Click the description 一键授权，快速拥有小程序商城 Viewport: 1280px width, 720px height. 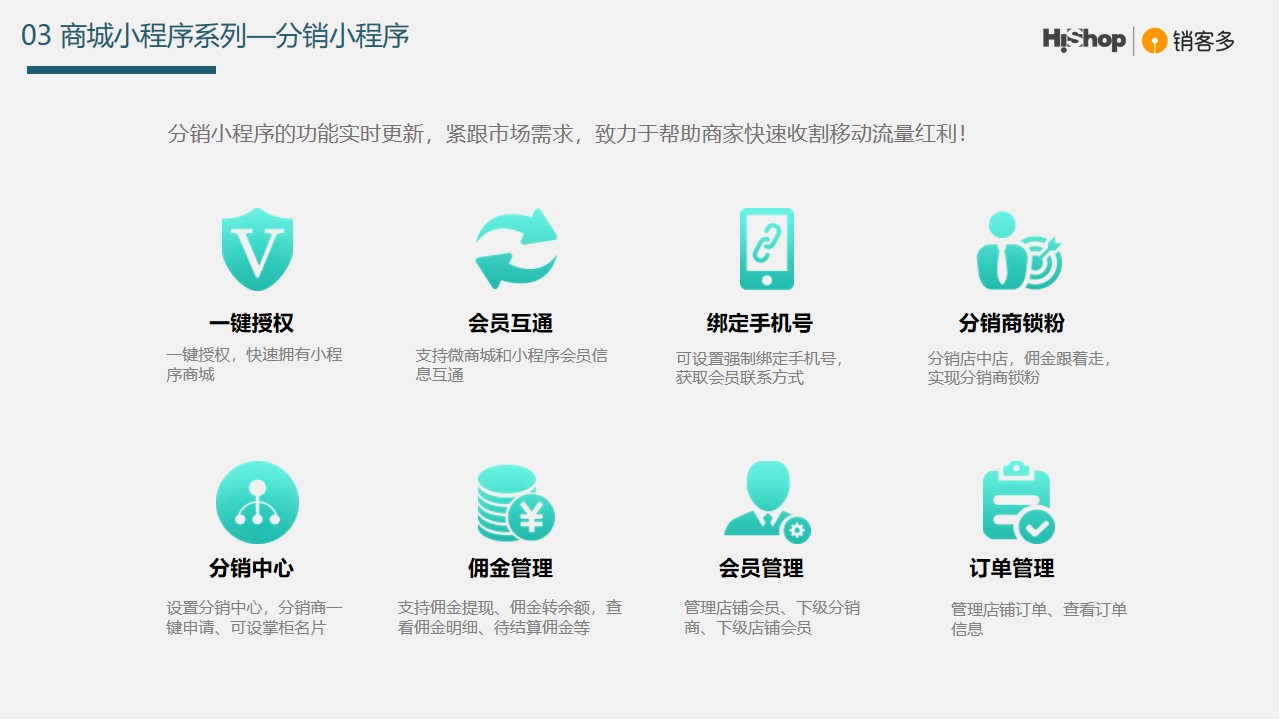coord(254,365)
